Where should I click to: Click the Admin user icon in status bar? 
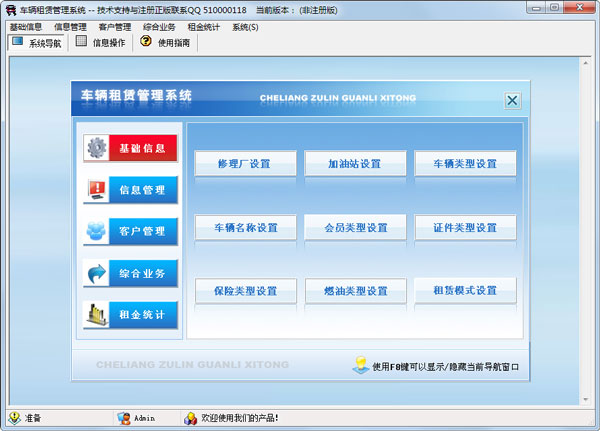click(124, 418)
